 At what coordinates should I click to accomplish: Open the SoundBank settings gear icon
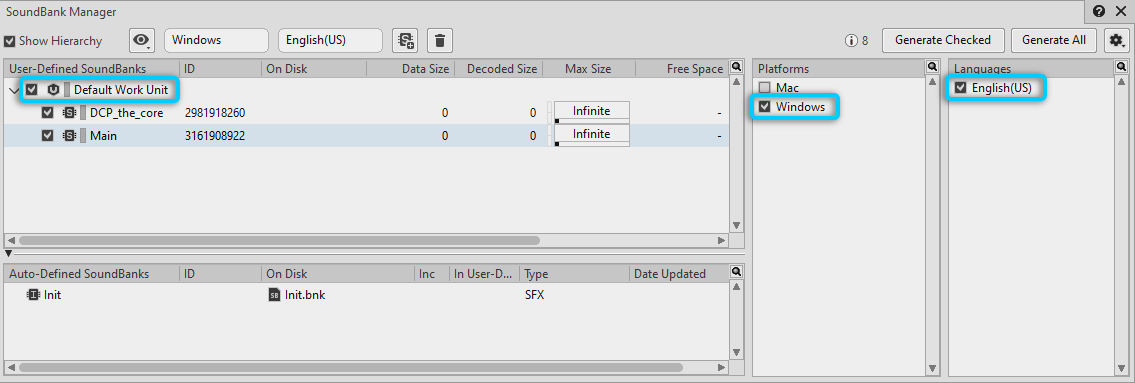click(1116, 41)
